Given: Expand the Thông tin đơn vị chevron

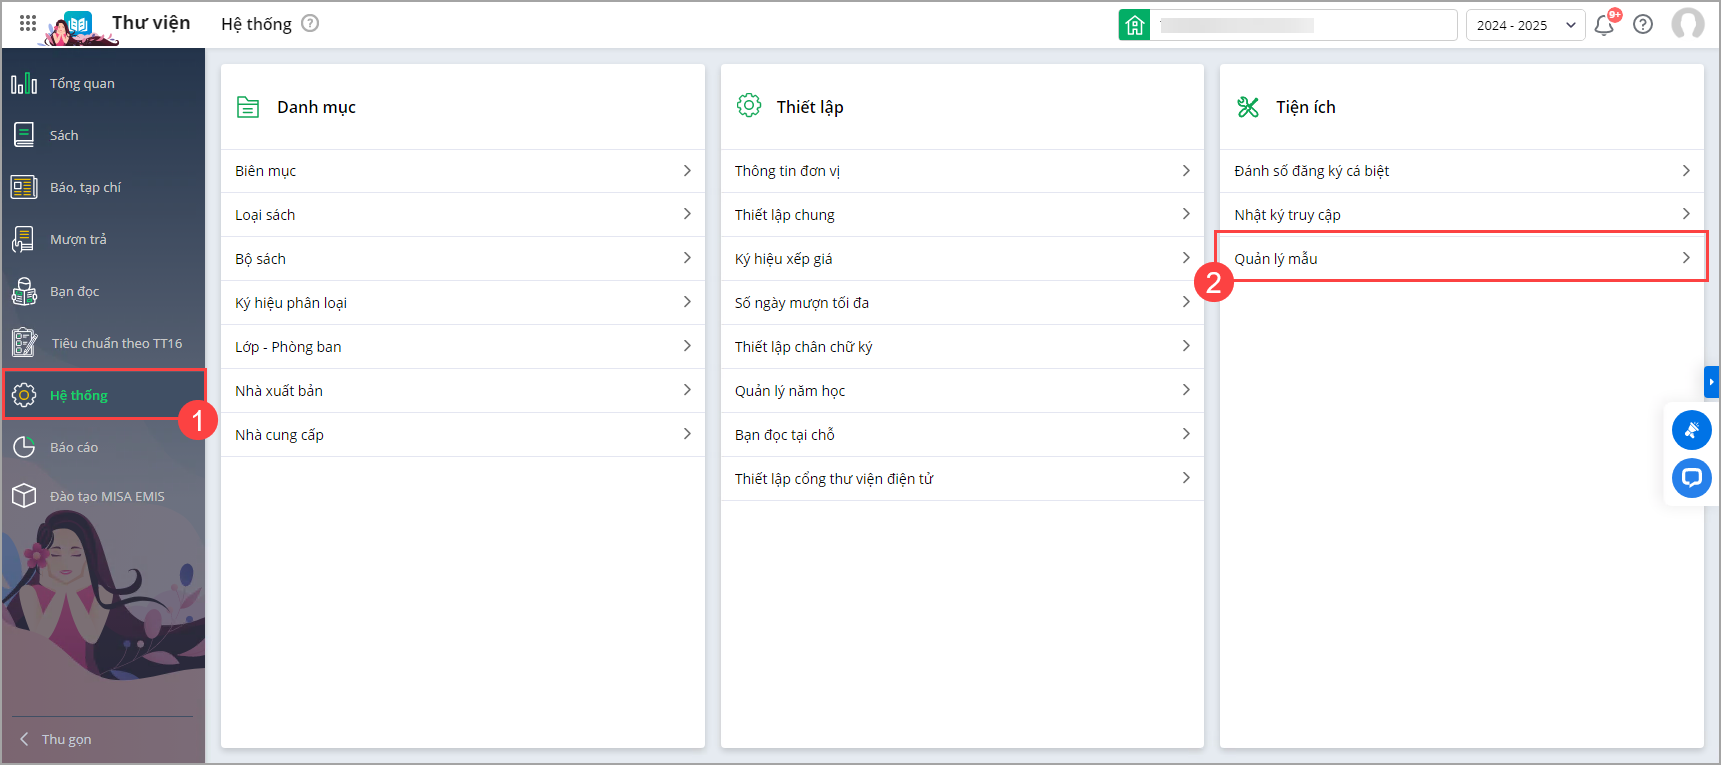Looking at the screenshot, I should coord(1186,171).
